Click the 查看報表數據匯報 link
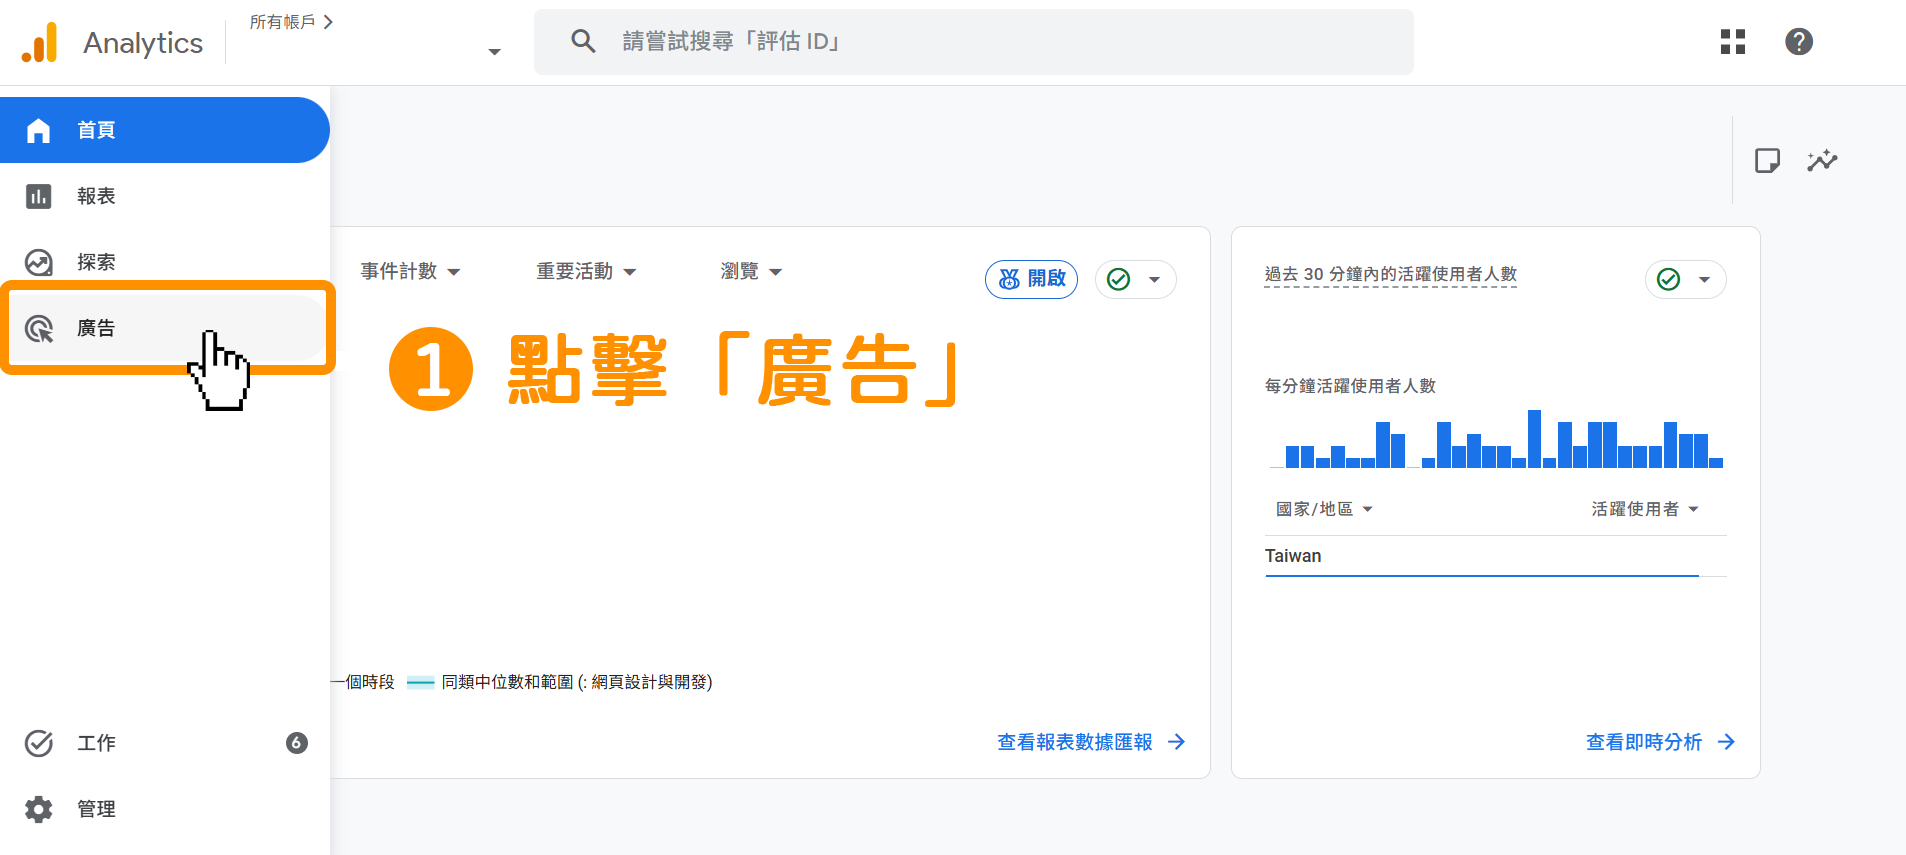The height and width of the screenshot is (855, 1906). (x=1091, y=742)
